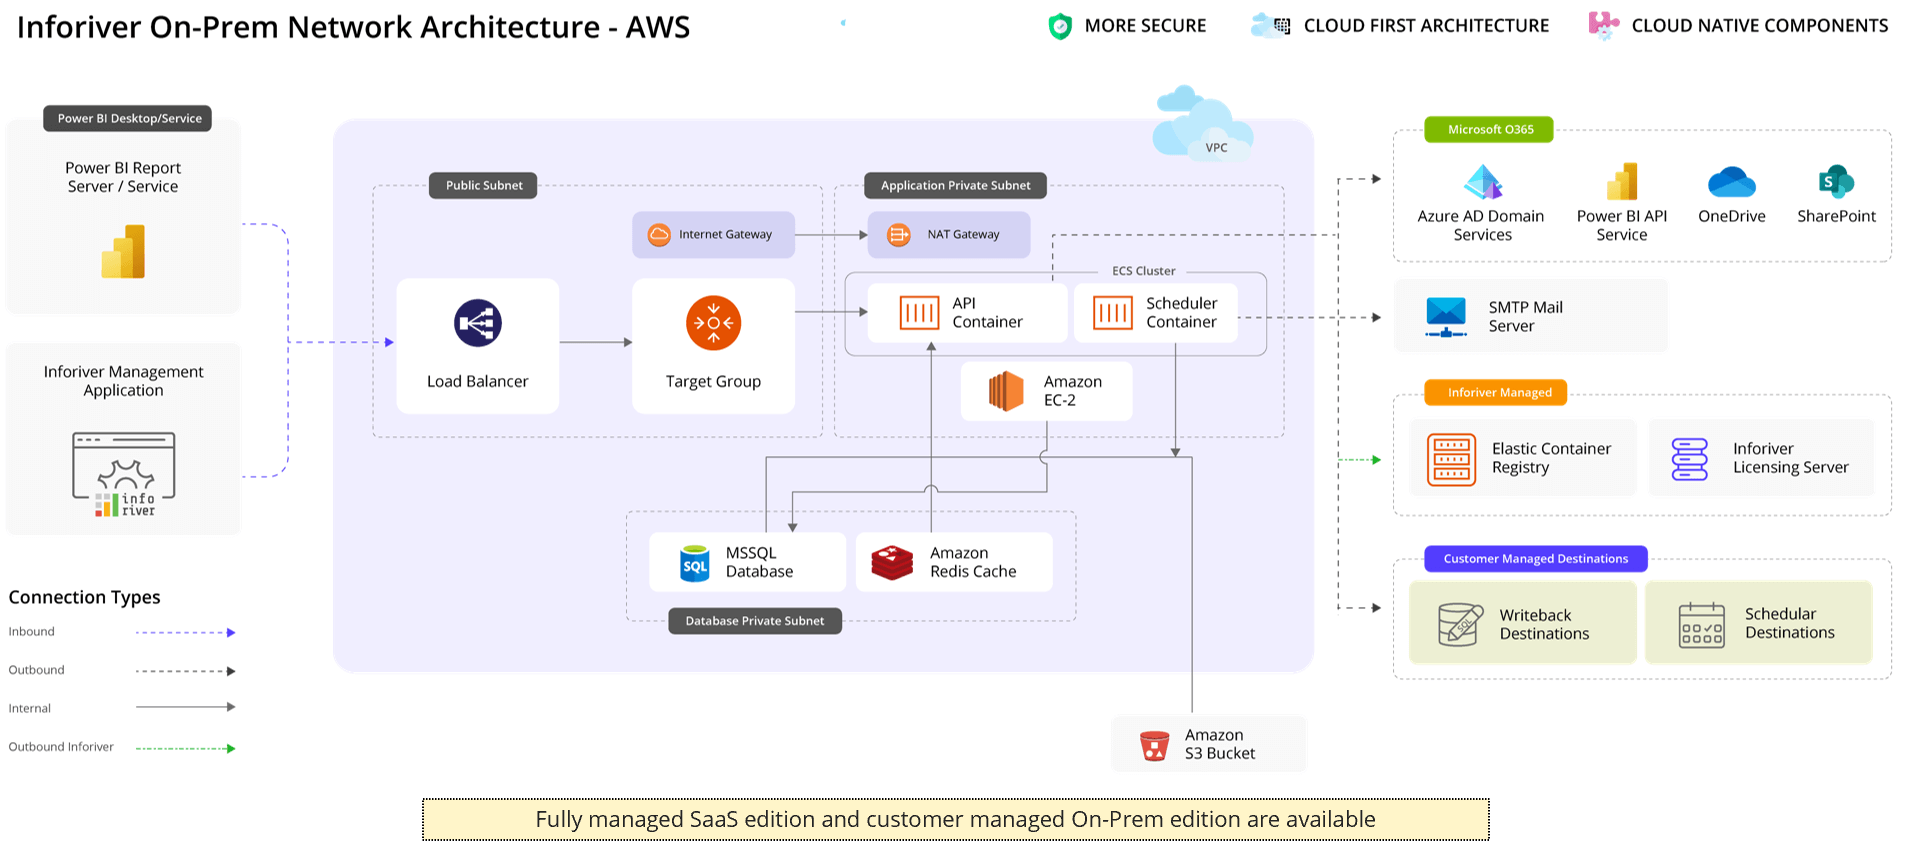Click the 'VPC' label on the cloud
Screen dimensions: 1906x846
pos(1216,148)
